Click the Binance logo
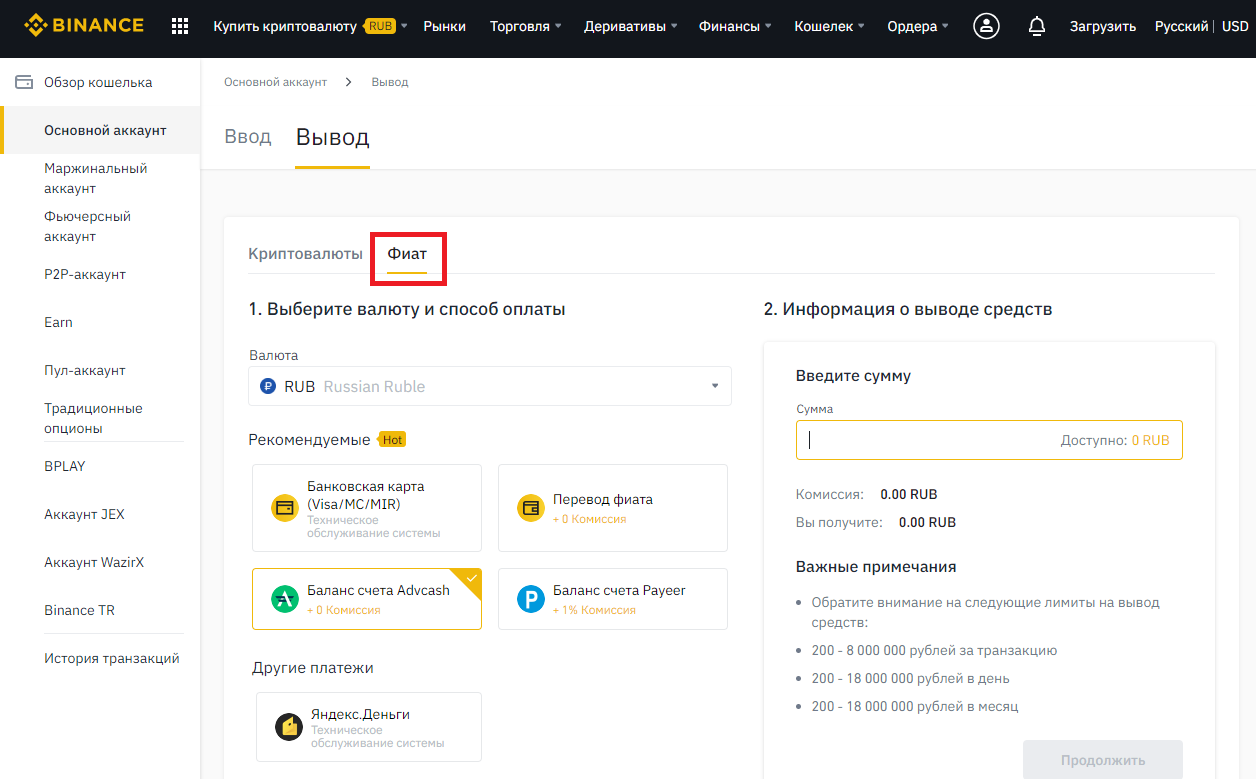 coord(84,26)
